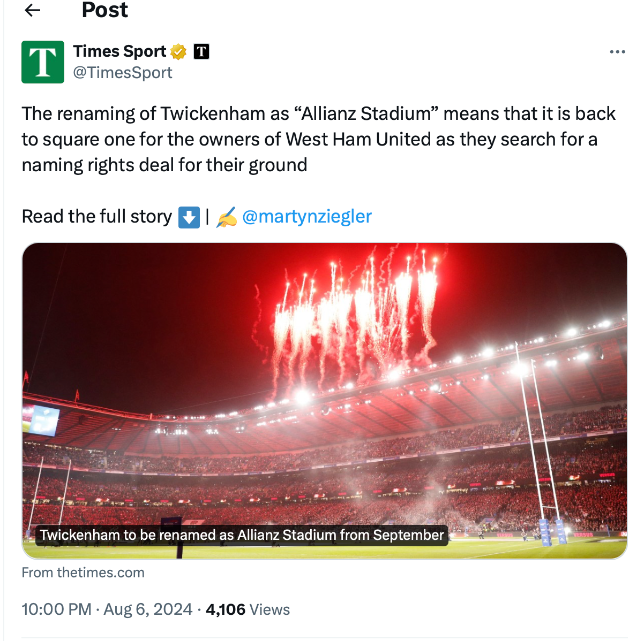This screenshot has height=641, width=644.
Task: Open the Times Sport display name
Action: [x=119, y=52]
